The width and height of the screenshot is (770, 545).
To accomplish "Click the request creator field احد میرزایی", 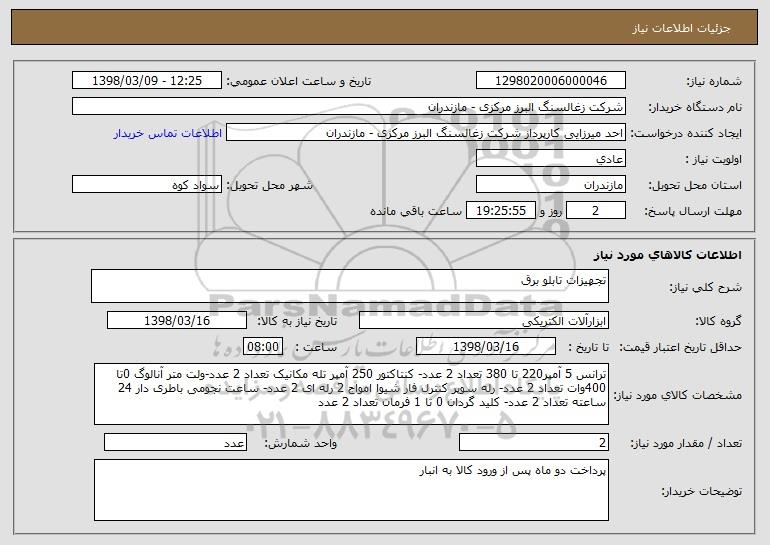I will (x=426, y=133).
